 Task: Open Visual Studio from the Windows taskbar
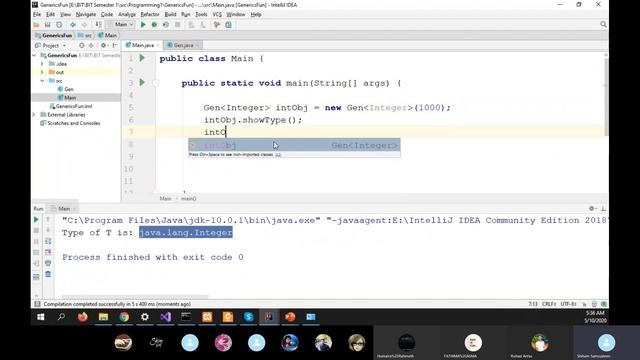166,317
